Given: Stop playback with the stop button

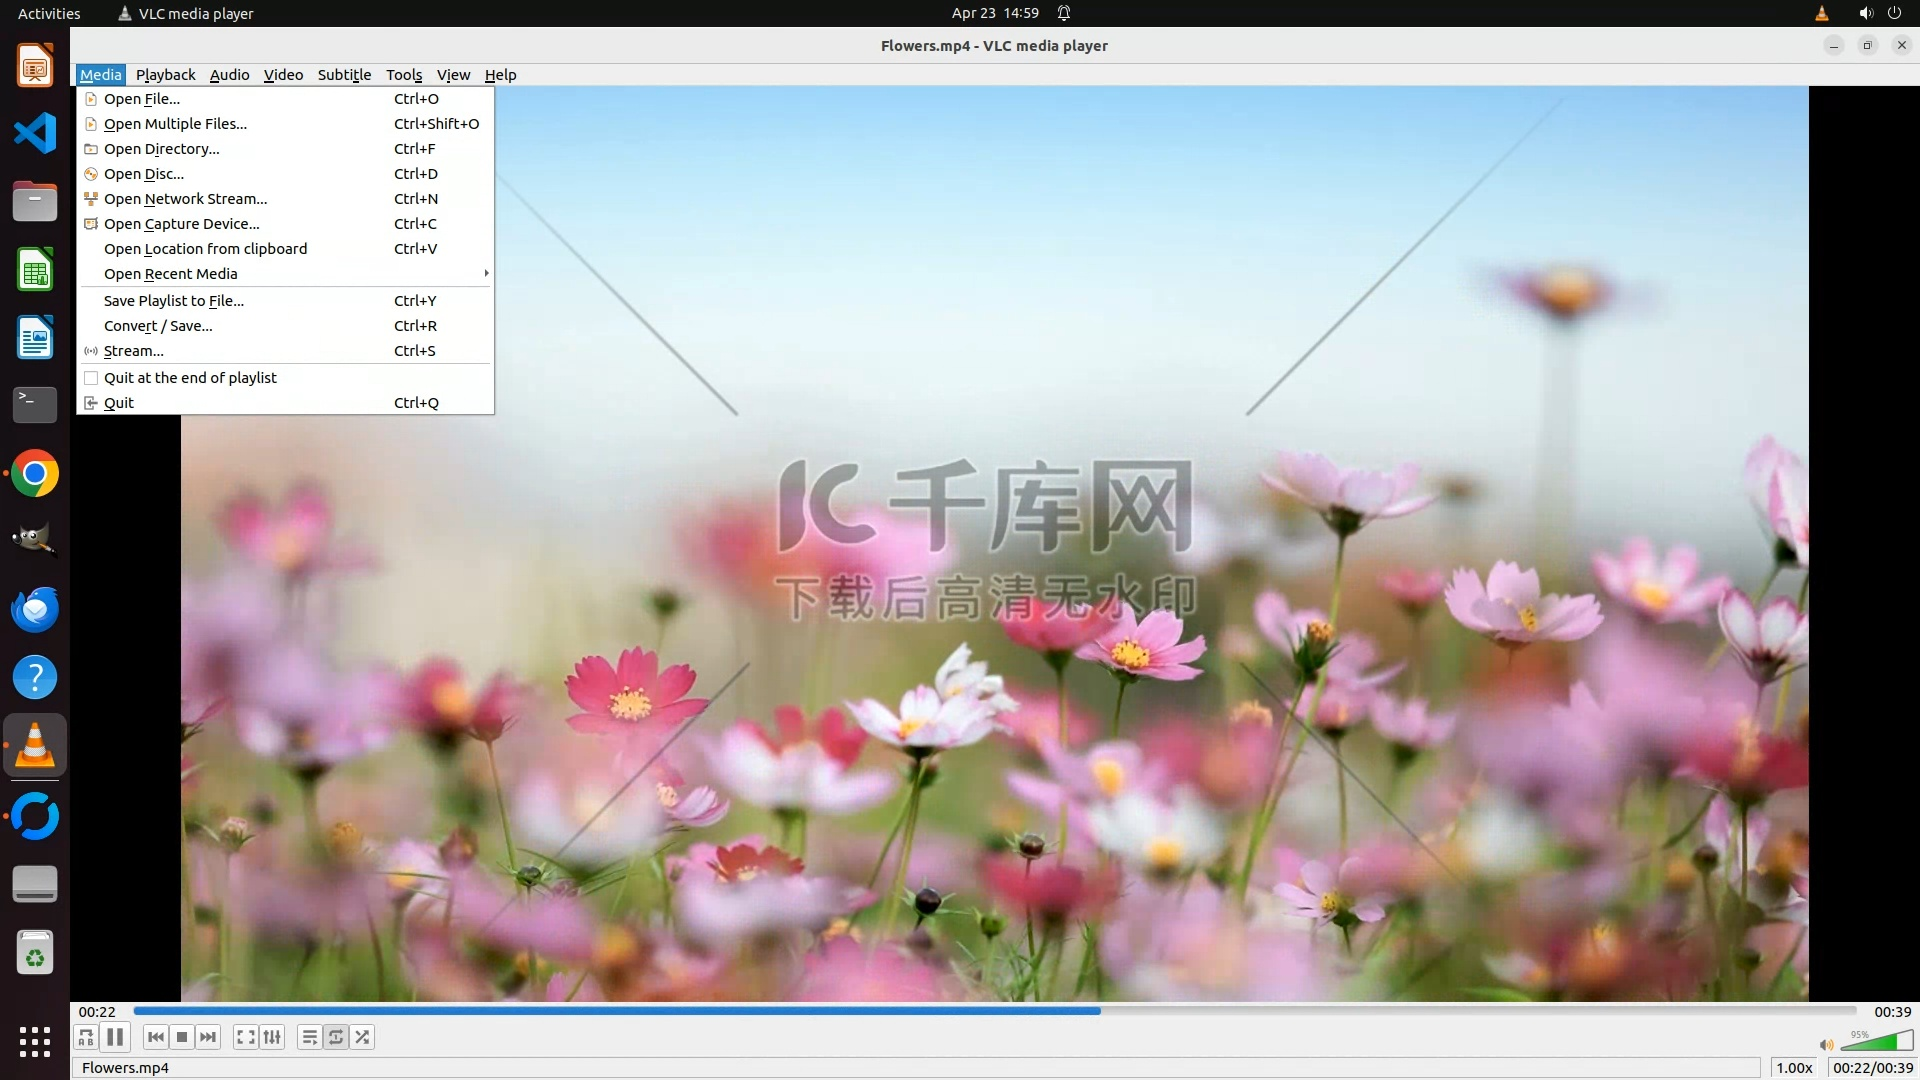Looking at the screenshot, I should [182, 1038].
